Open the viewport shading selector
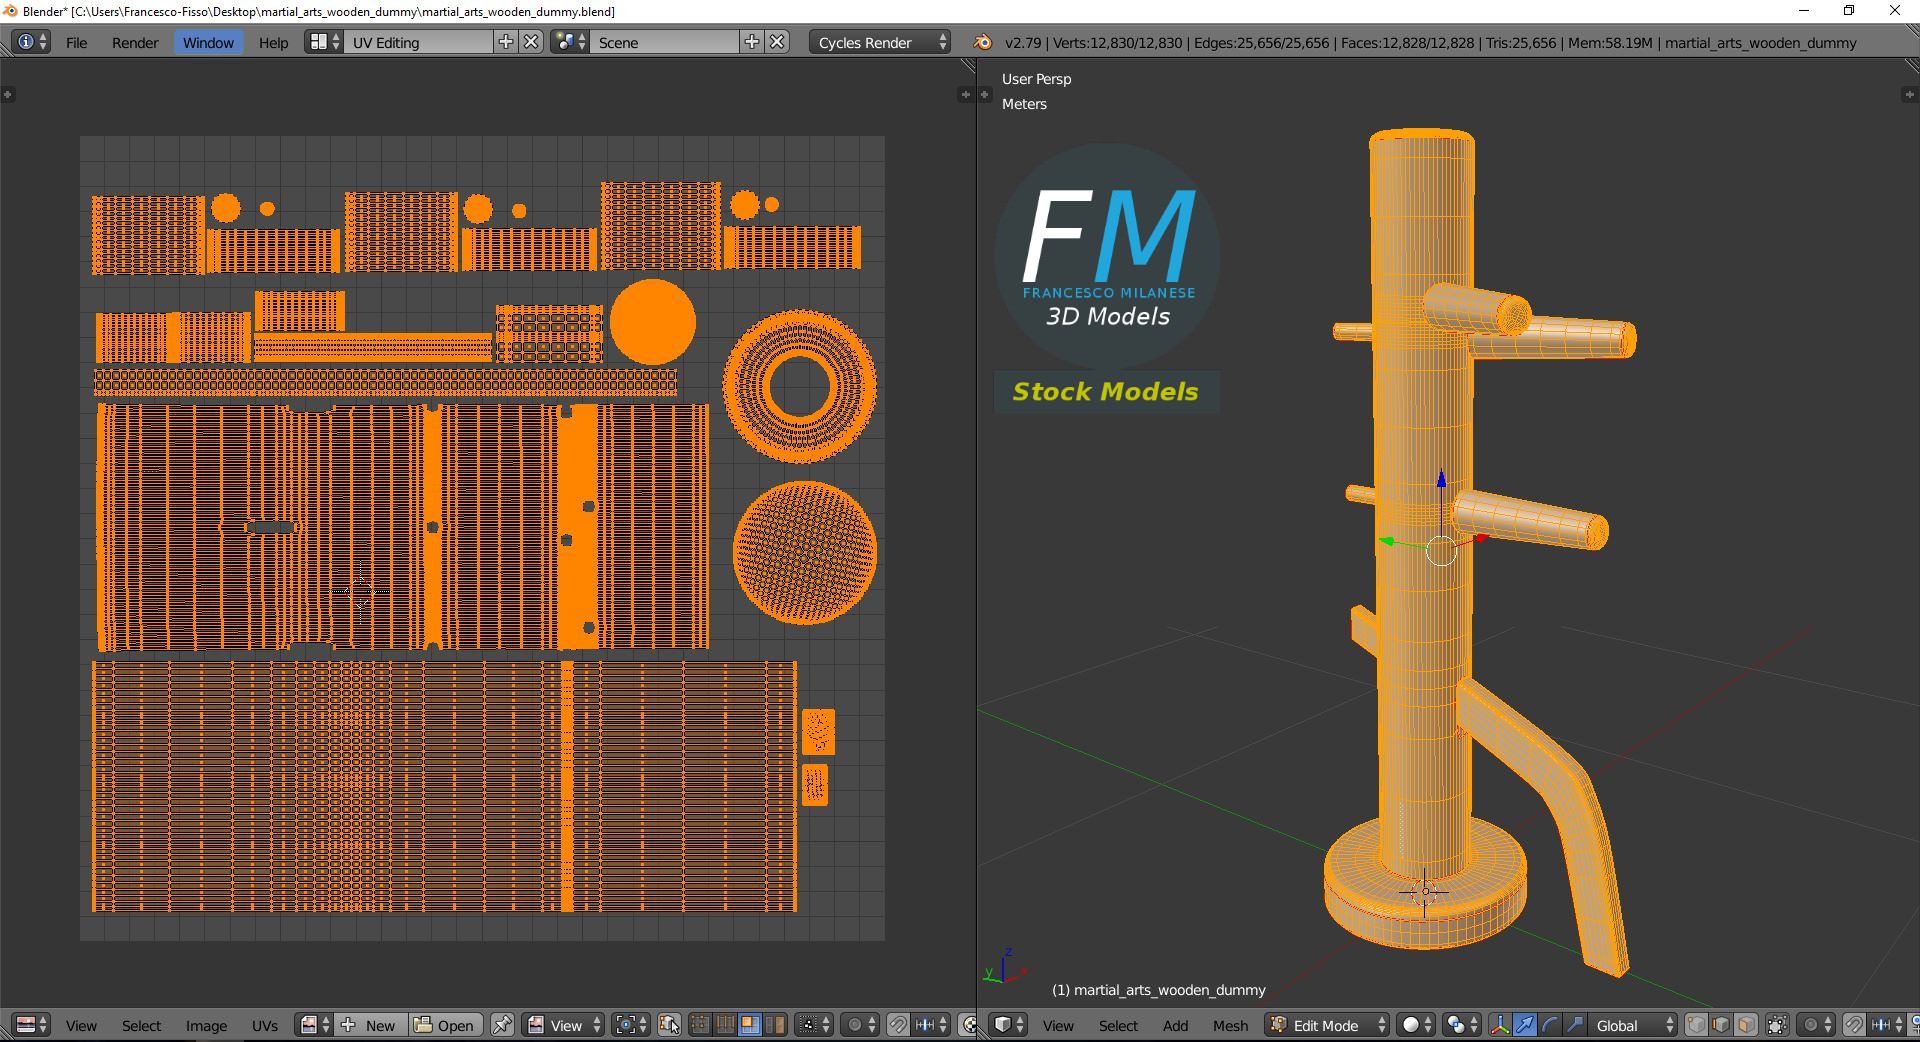1920x1042 pixels. coord(1416,1025)
